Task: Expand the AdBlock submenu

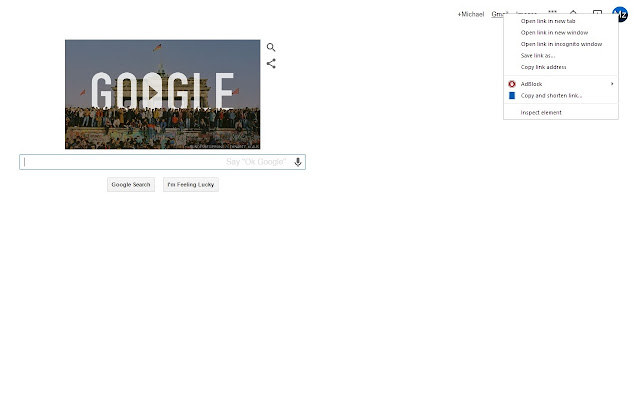Action: coord(561,84)
